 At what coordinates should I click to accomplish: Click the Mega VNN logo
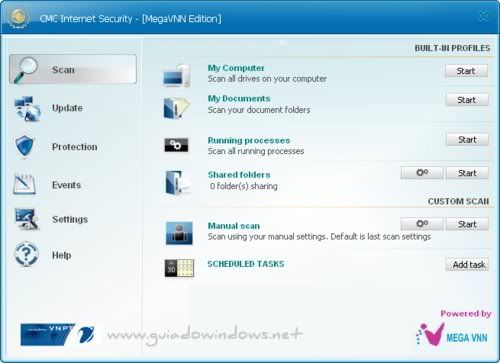point(452,334)
